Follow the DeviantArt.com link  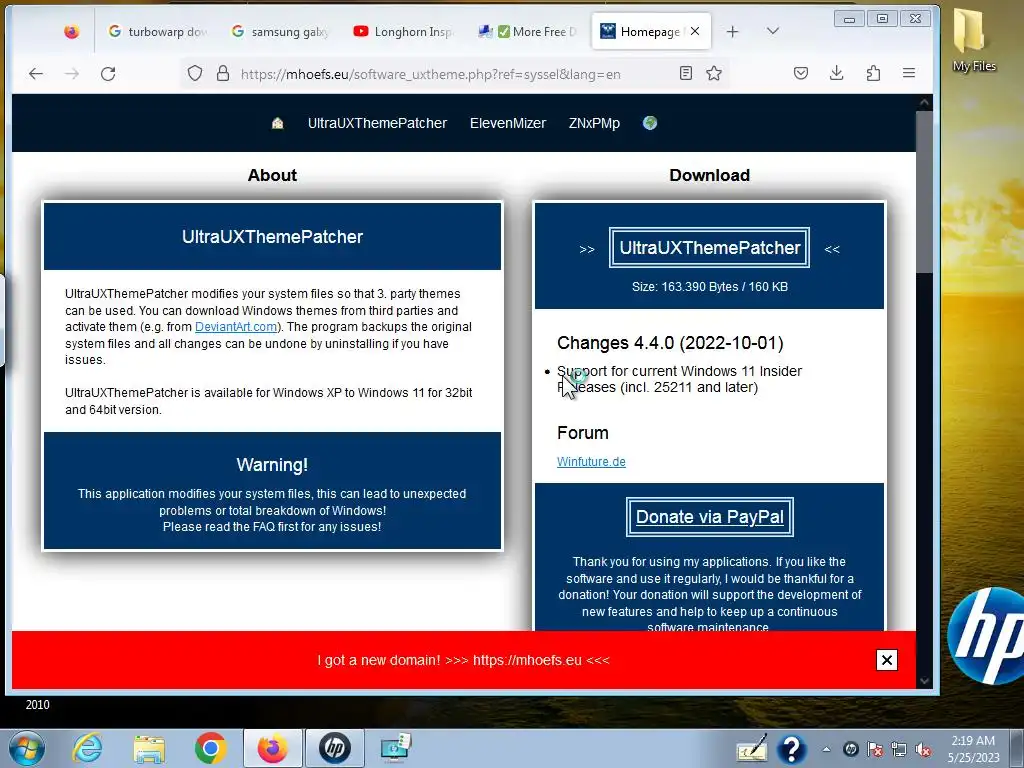(x=236, y=327)
